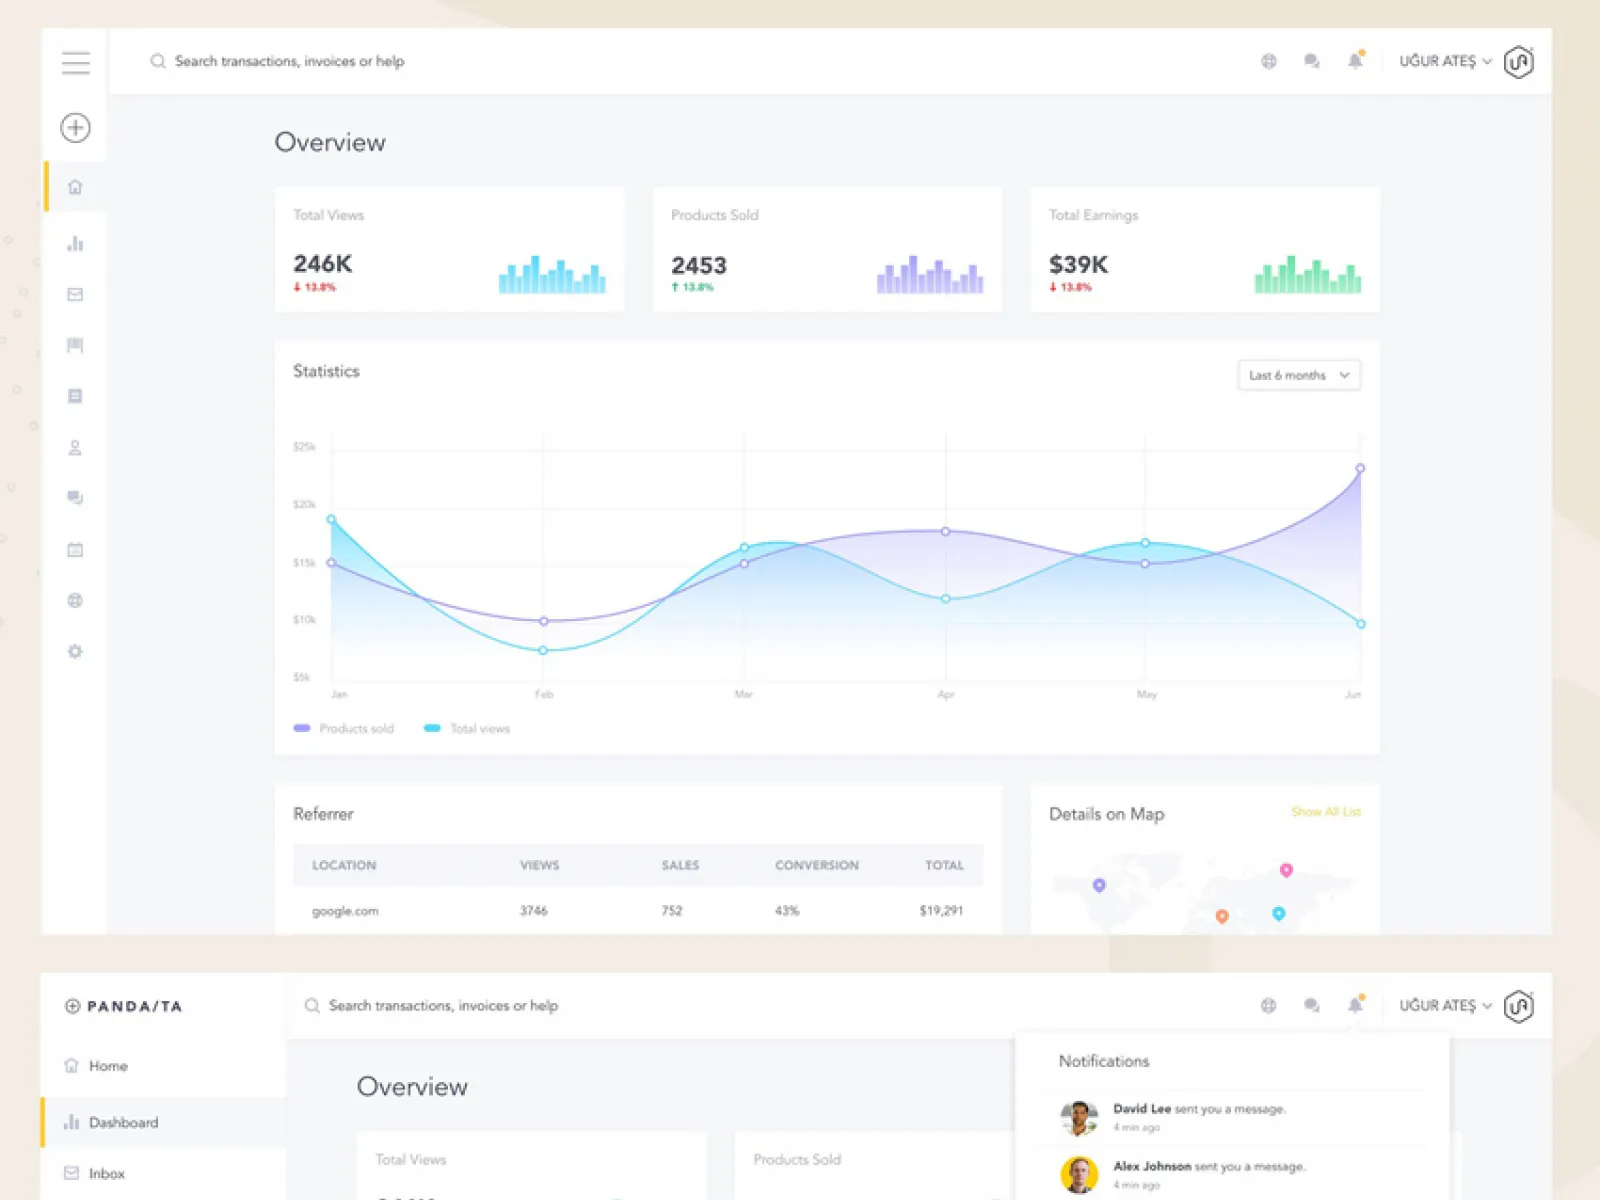Click the flag icon in the sidebar
Image resolution: width=1600 pixels, height=1200 pixels.
click(75, 345)
